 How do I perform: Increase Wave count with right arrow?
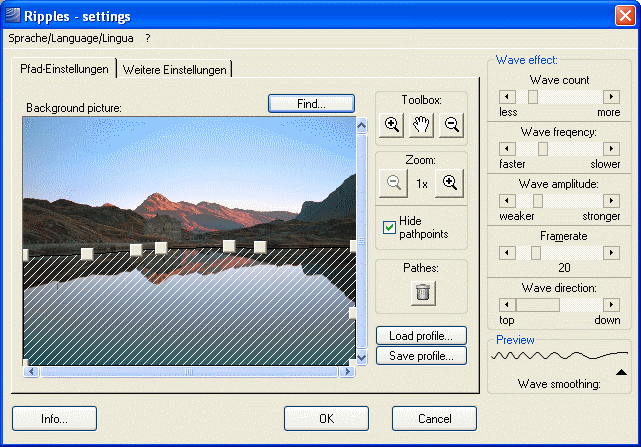point(612,97)
